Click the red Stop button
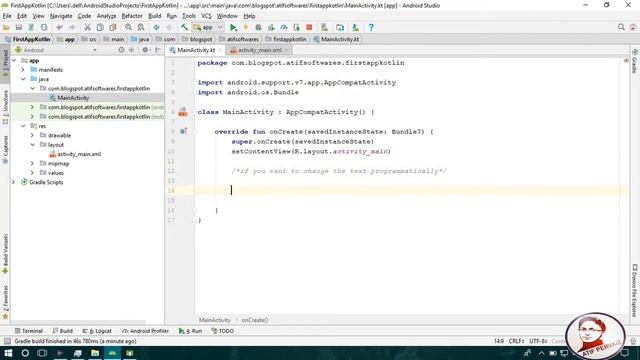The width and height of the screenshot is (640, 360). tap(309, 27)
